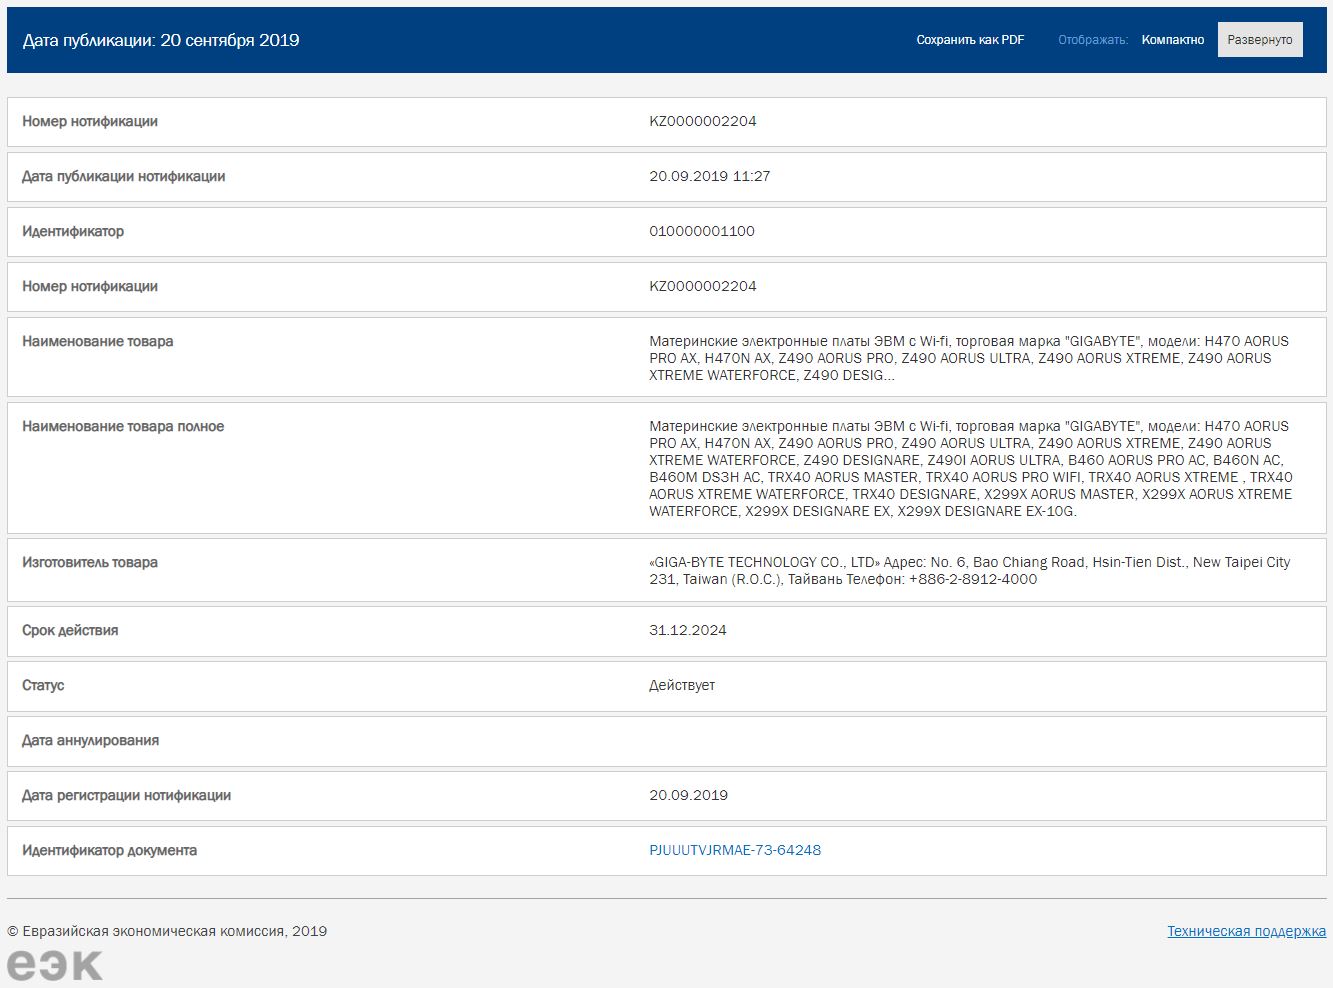The width and height of the screenshot is (1333, 988).
Task: Click the status value Действует
Action: [682, 685]
